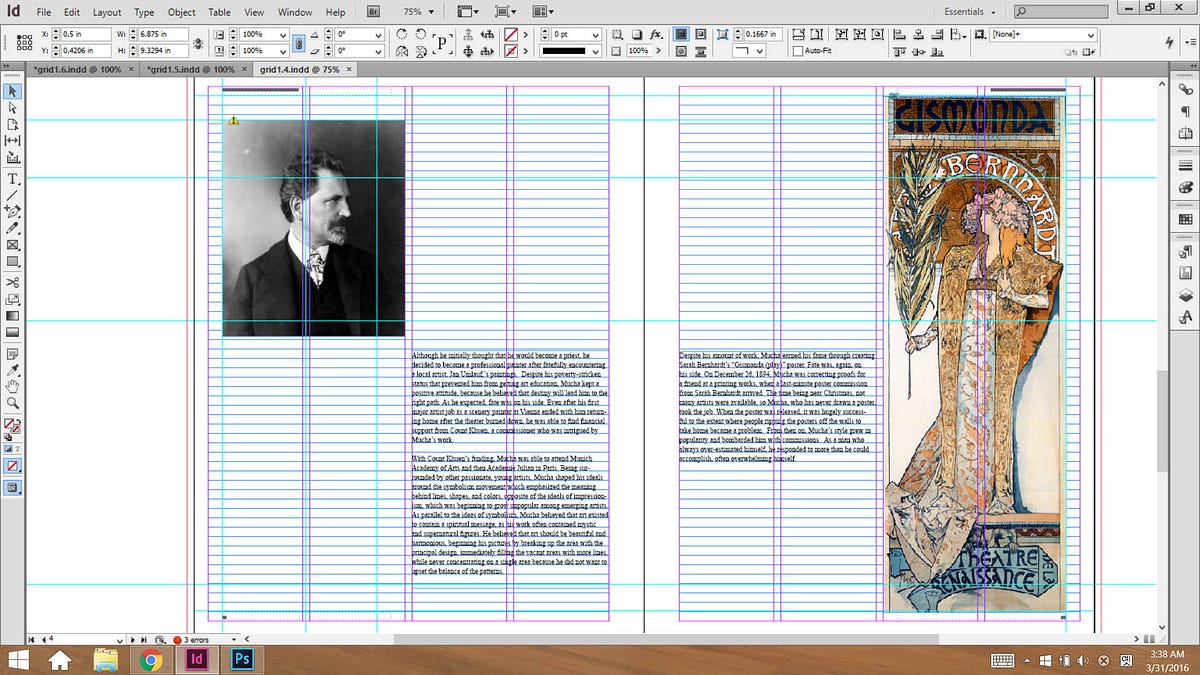Image resolution: width=1200 pixels, height=675 pixels.
Task: Pick the Eyedropper tool
Action: pyautogui.click(x=14, y=369)
